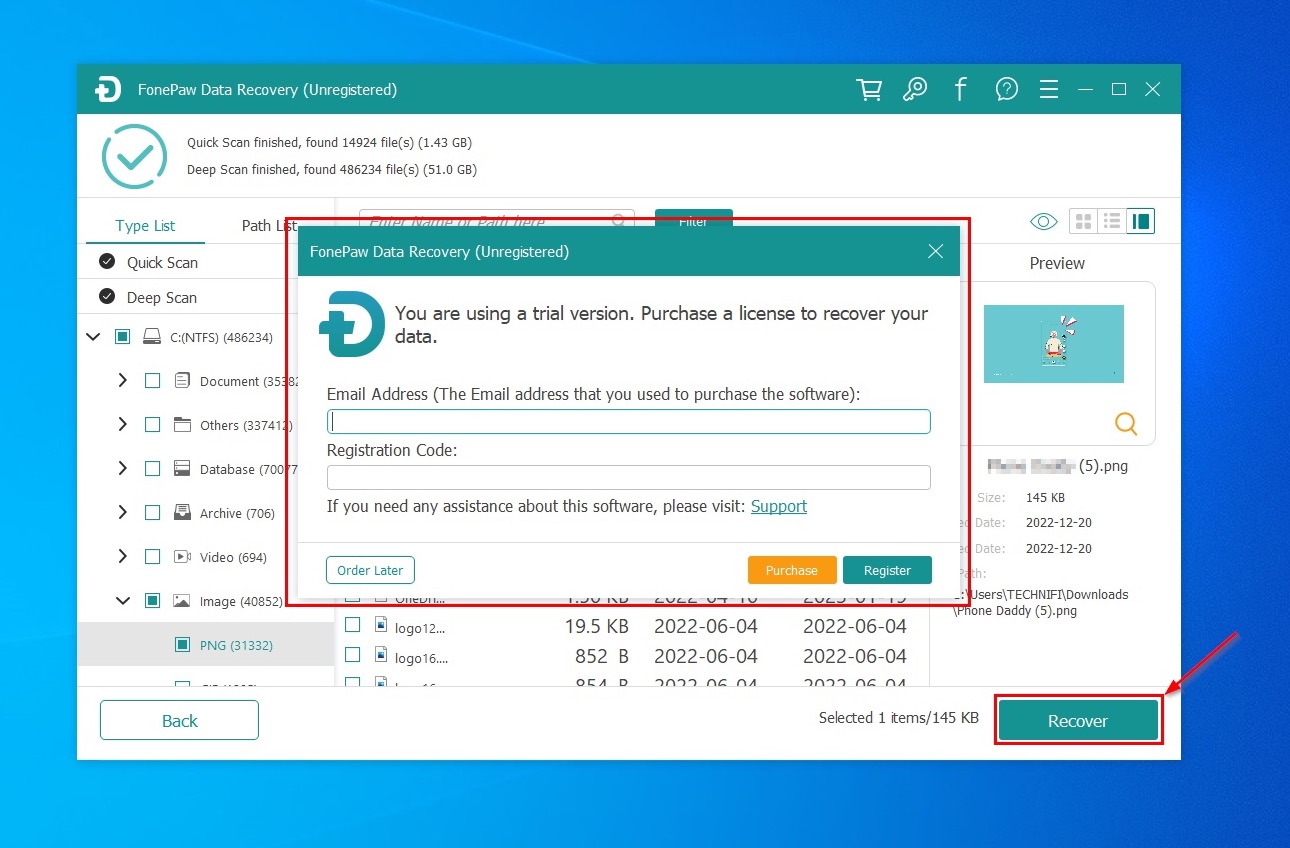Click the Register button
The image size is (1290, 848).
tap(887, 570)
